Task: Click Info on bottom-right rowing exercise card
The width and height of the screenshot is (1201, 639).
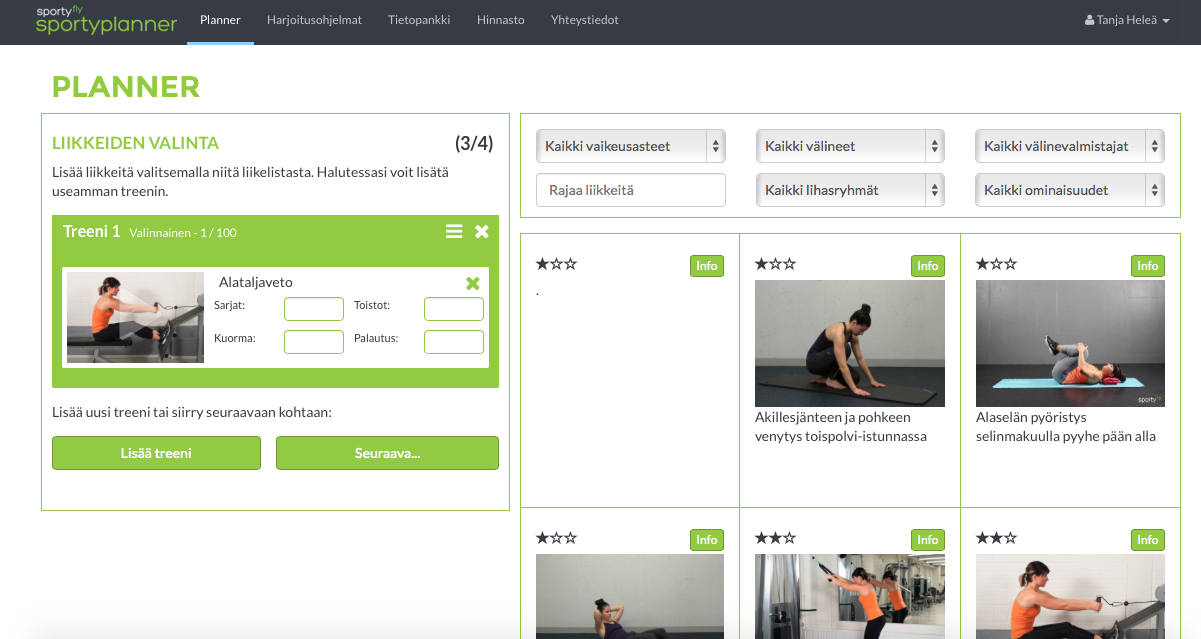Action: (x=1148, y=540)
